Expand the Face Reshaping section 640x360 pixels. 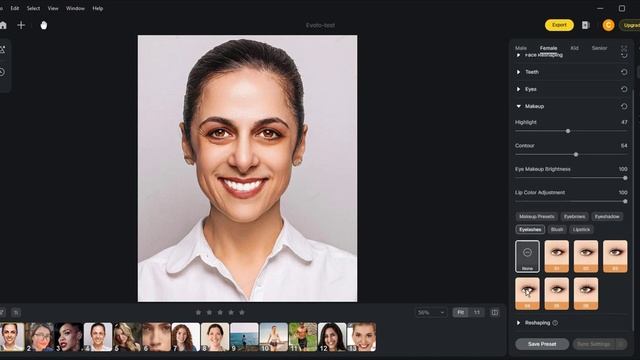[x=518, y=55]
